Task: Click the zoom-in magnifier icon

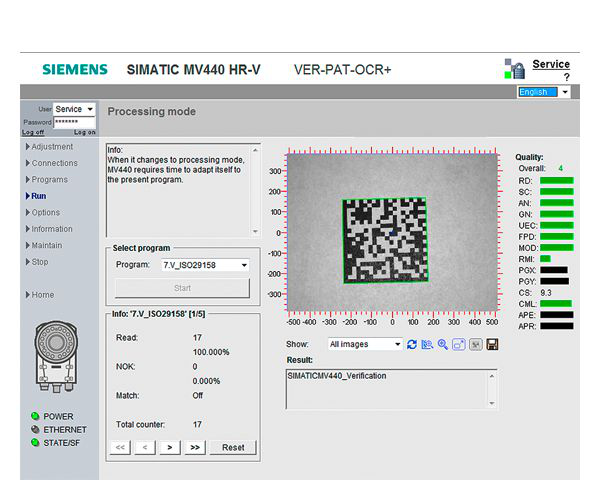Action: click(443, 344)
